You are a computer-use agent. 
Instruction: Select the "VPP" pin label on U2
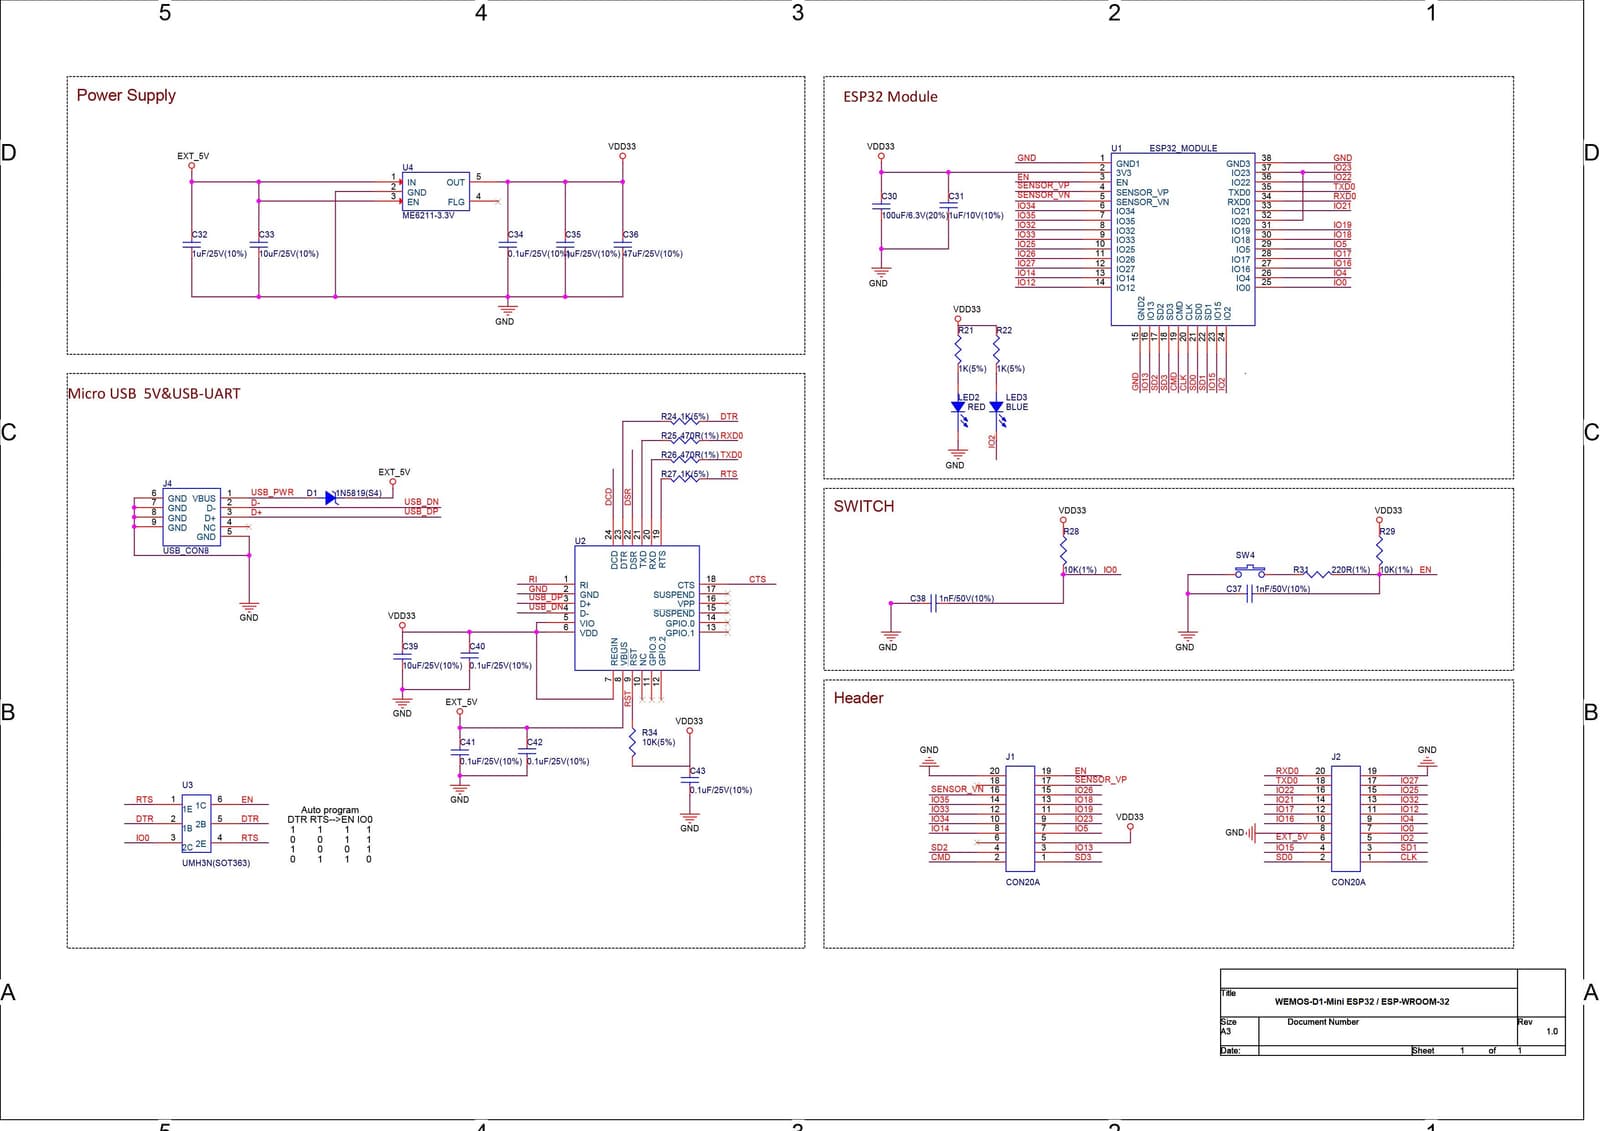[686, 604]
